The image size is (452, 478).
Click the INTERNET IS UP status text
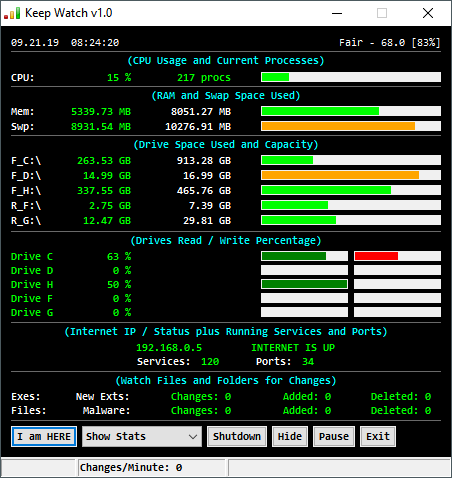293,348
